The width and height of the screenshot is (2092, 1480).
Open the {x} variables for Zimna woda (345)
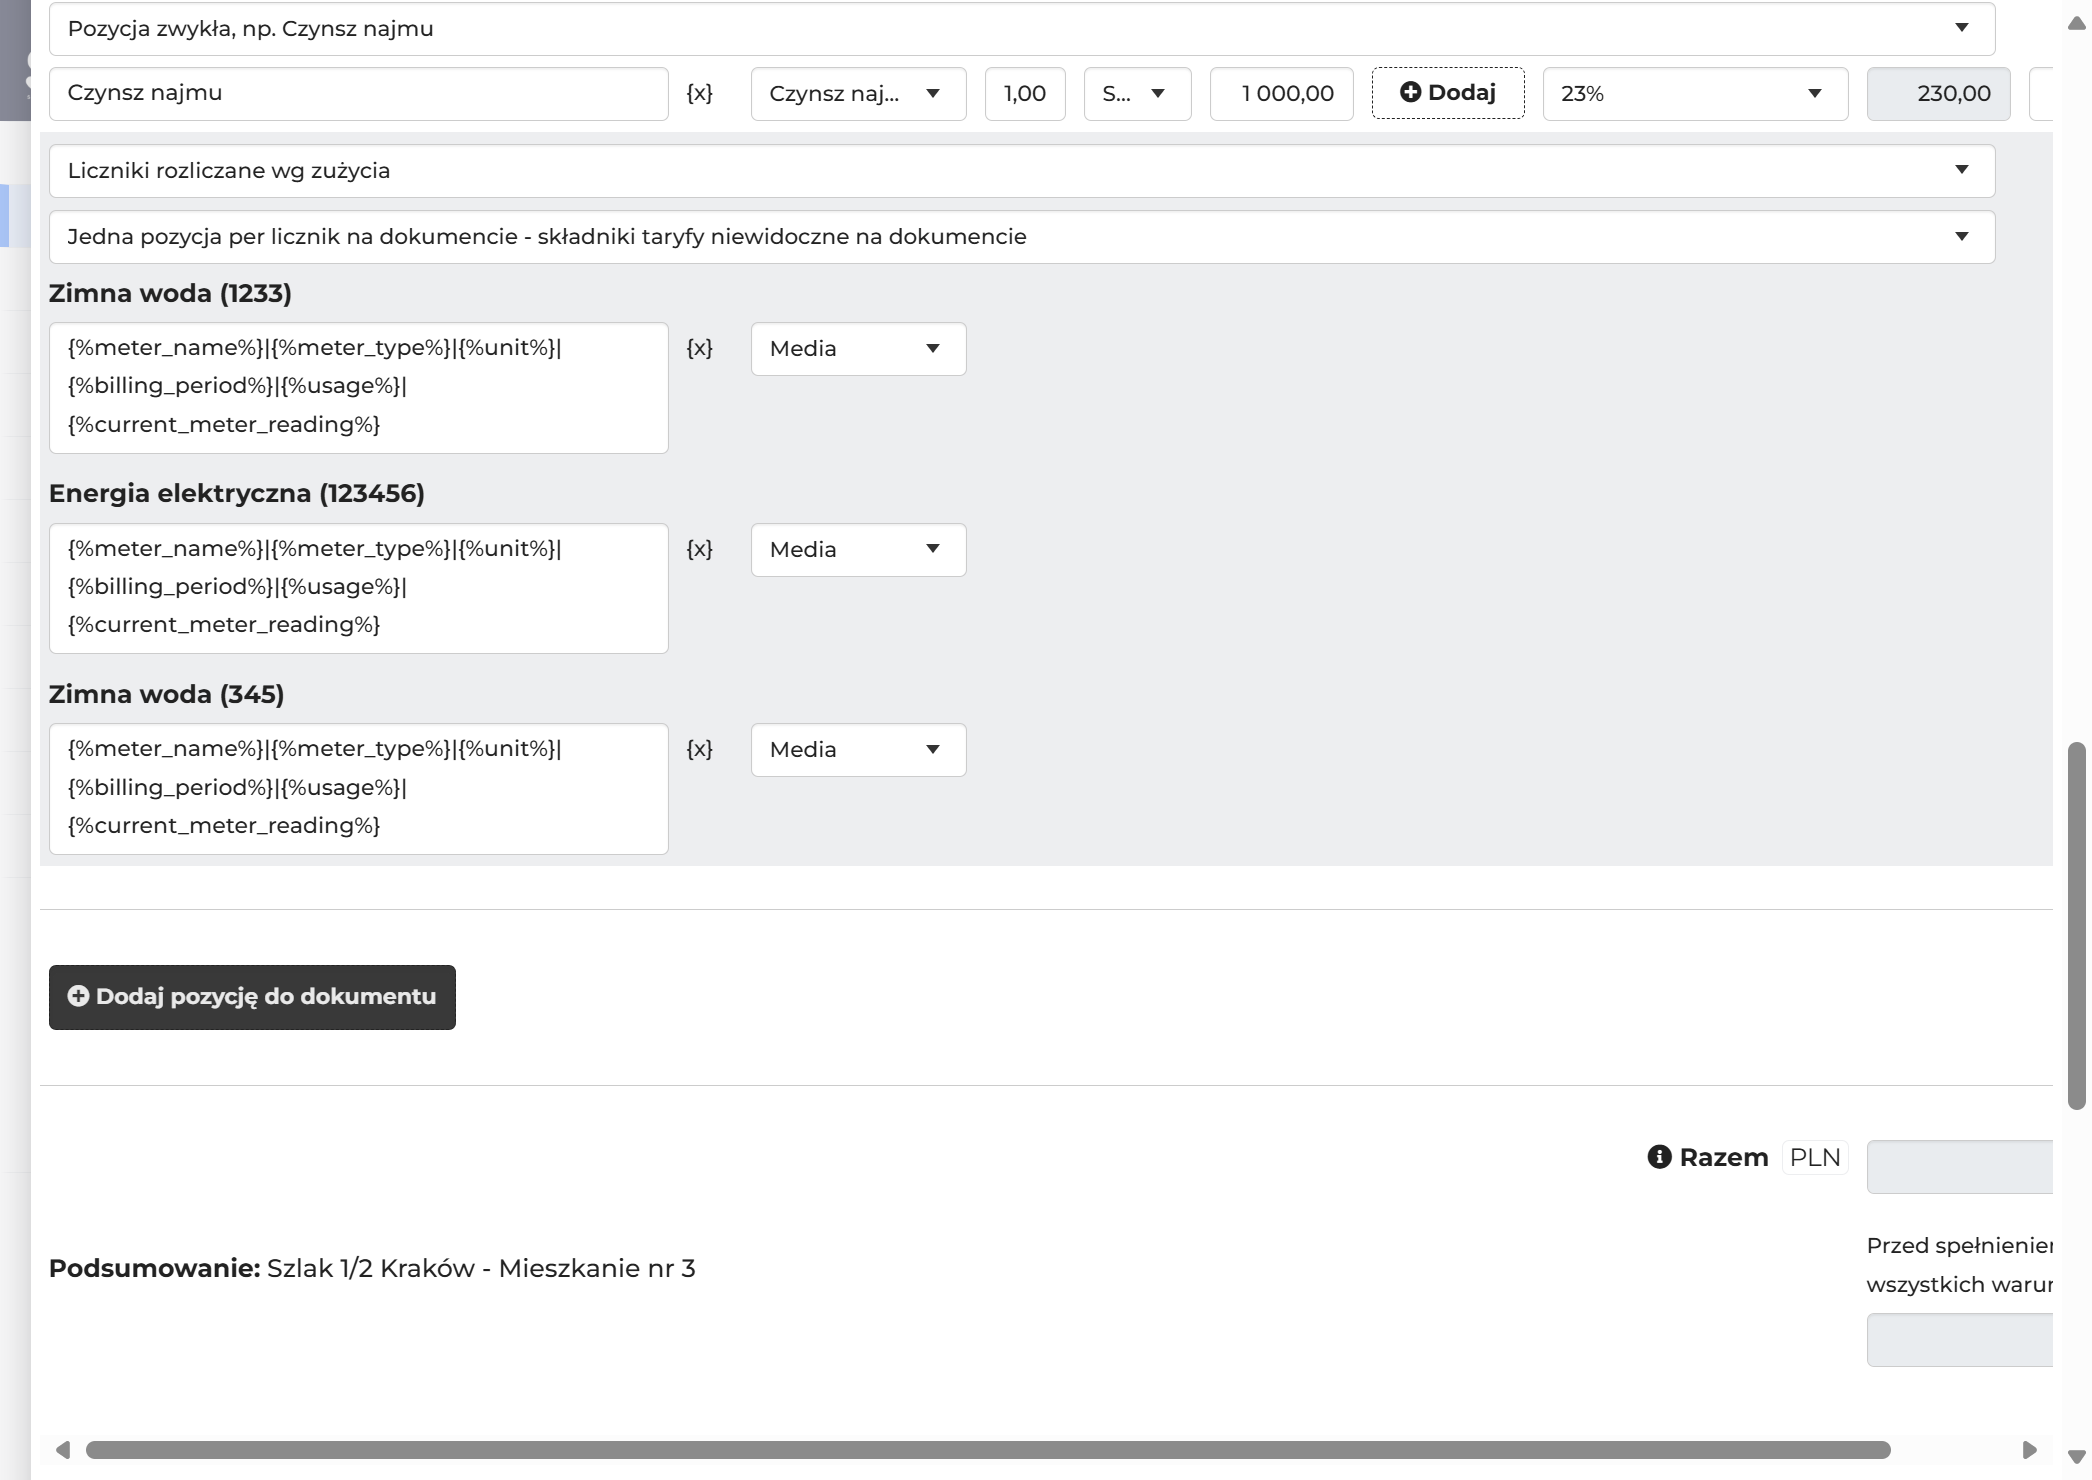699,749
